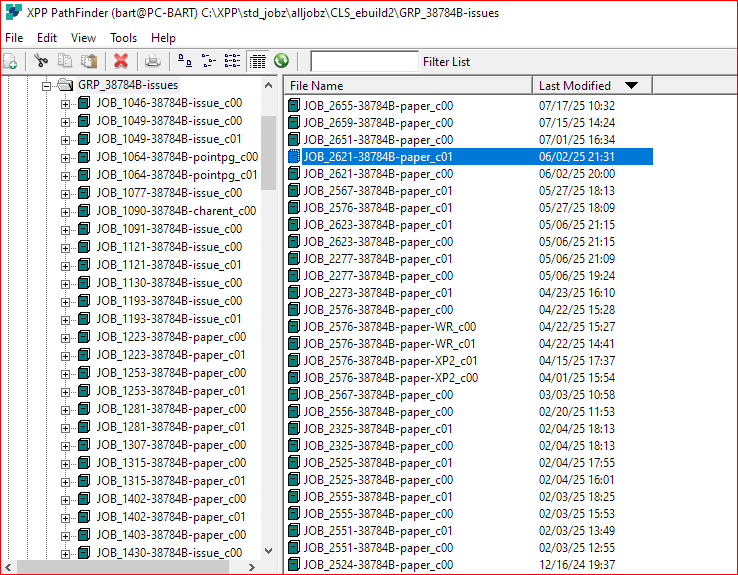Click the book icon of JOB_2659-38784B-paper_c00

(x=294, y=122)
